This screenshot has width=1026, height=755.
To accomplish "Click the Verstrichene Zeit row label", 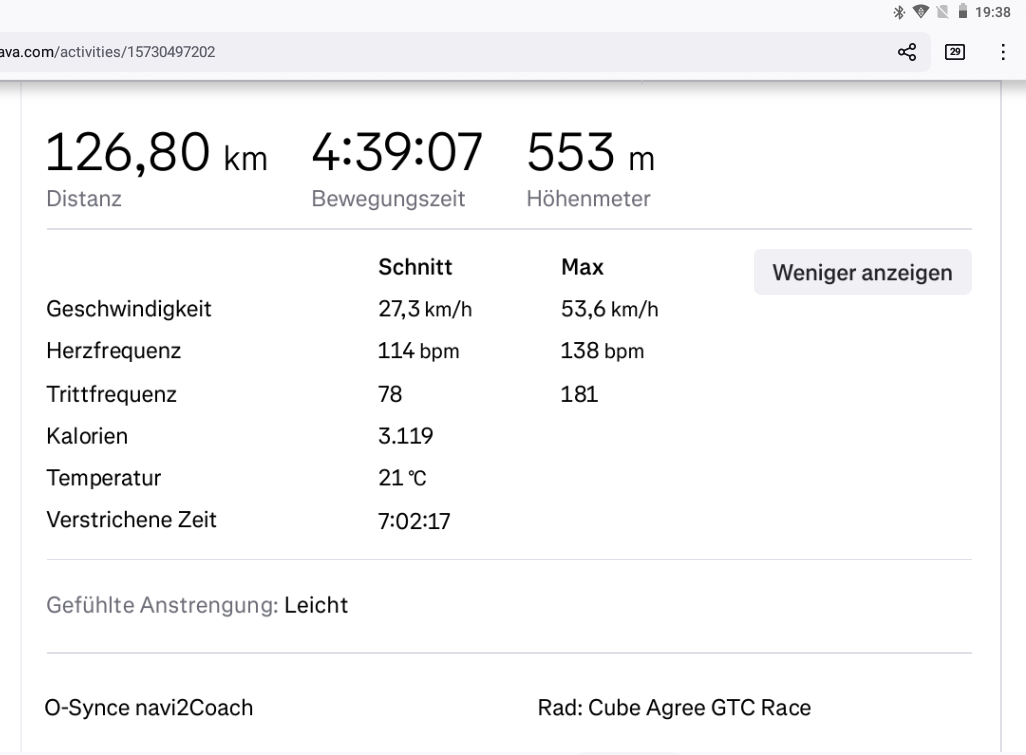I will (132, 520).
